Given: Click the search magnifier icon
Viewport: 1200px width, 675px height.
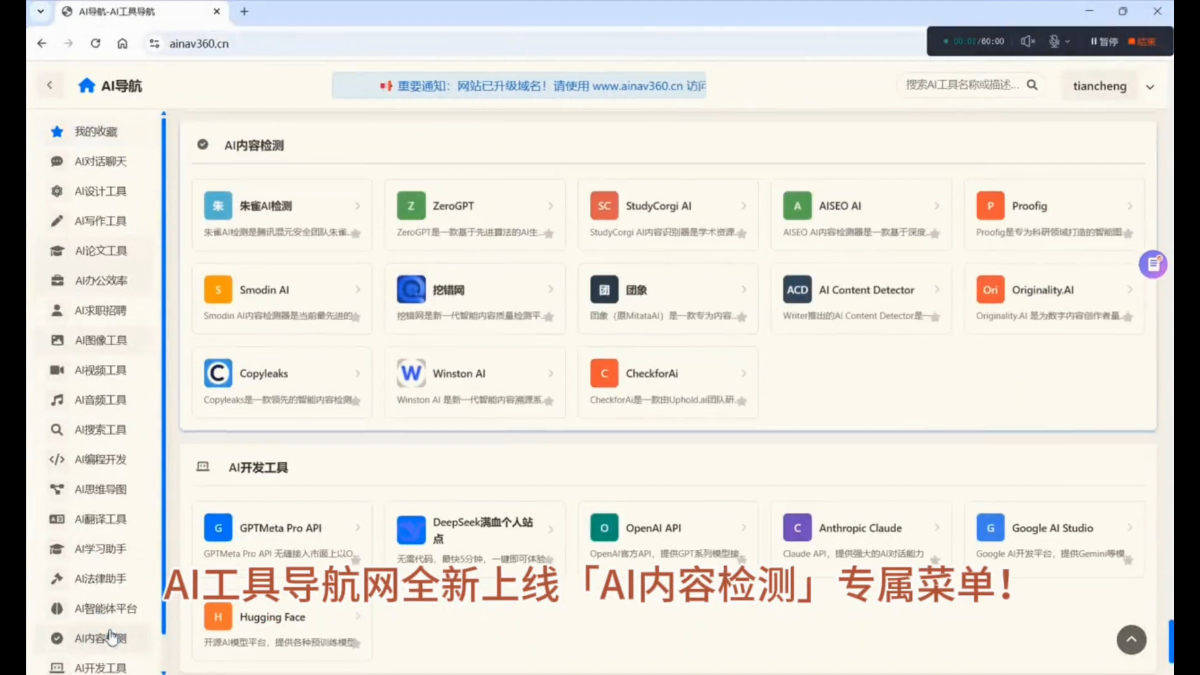Looking at the screenshot, I should click(1032, 85).
